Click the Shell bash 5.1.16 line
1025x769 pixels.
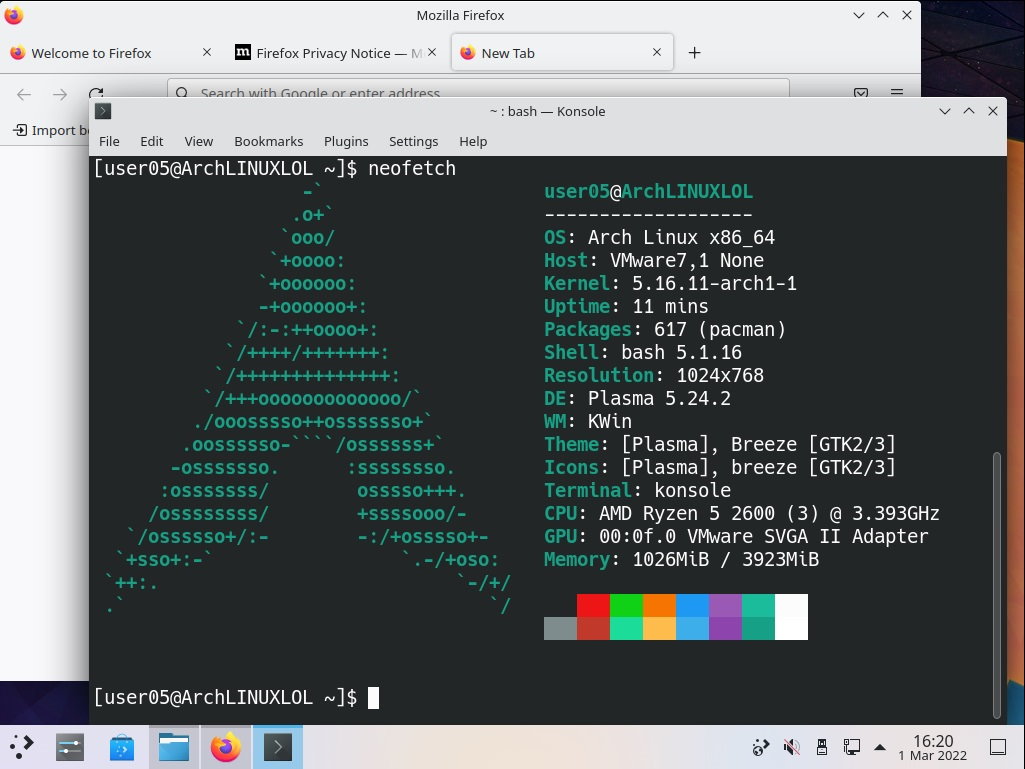(x=643, y=352)
